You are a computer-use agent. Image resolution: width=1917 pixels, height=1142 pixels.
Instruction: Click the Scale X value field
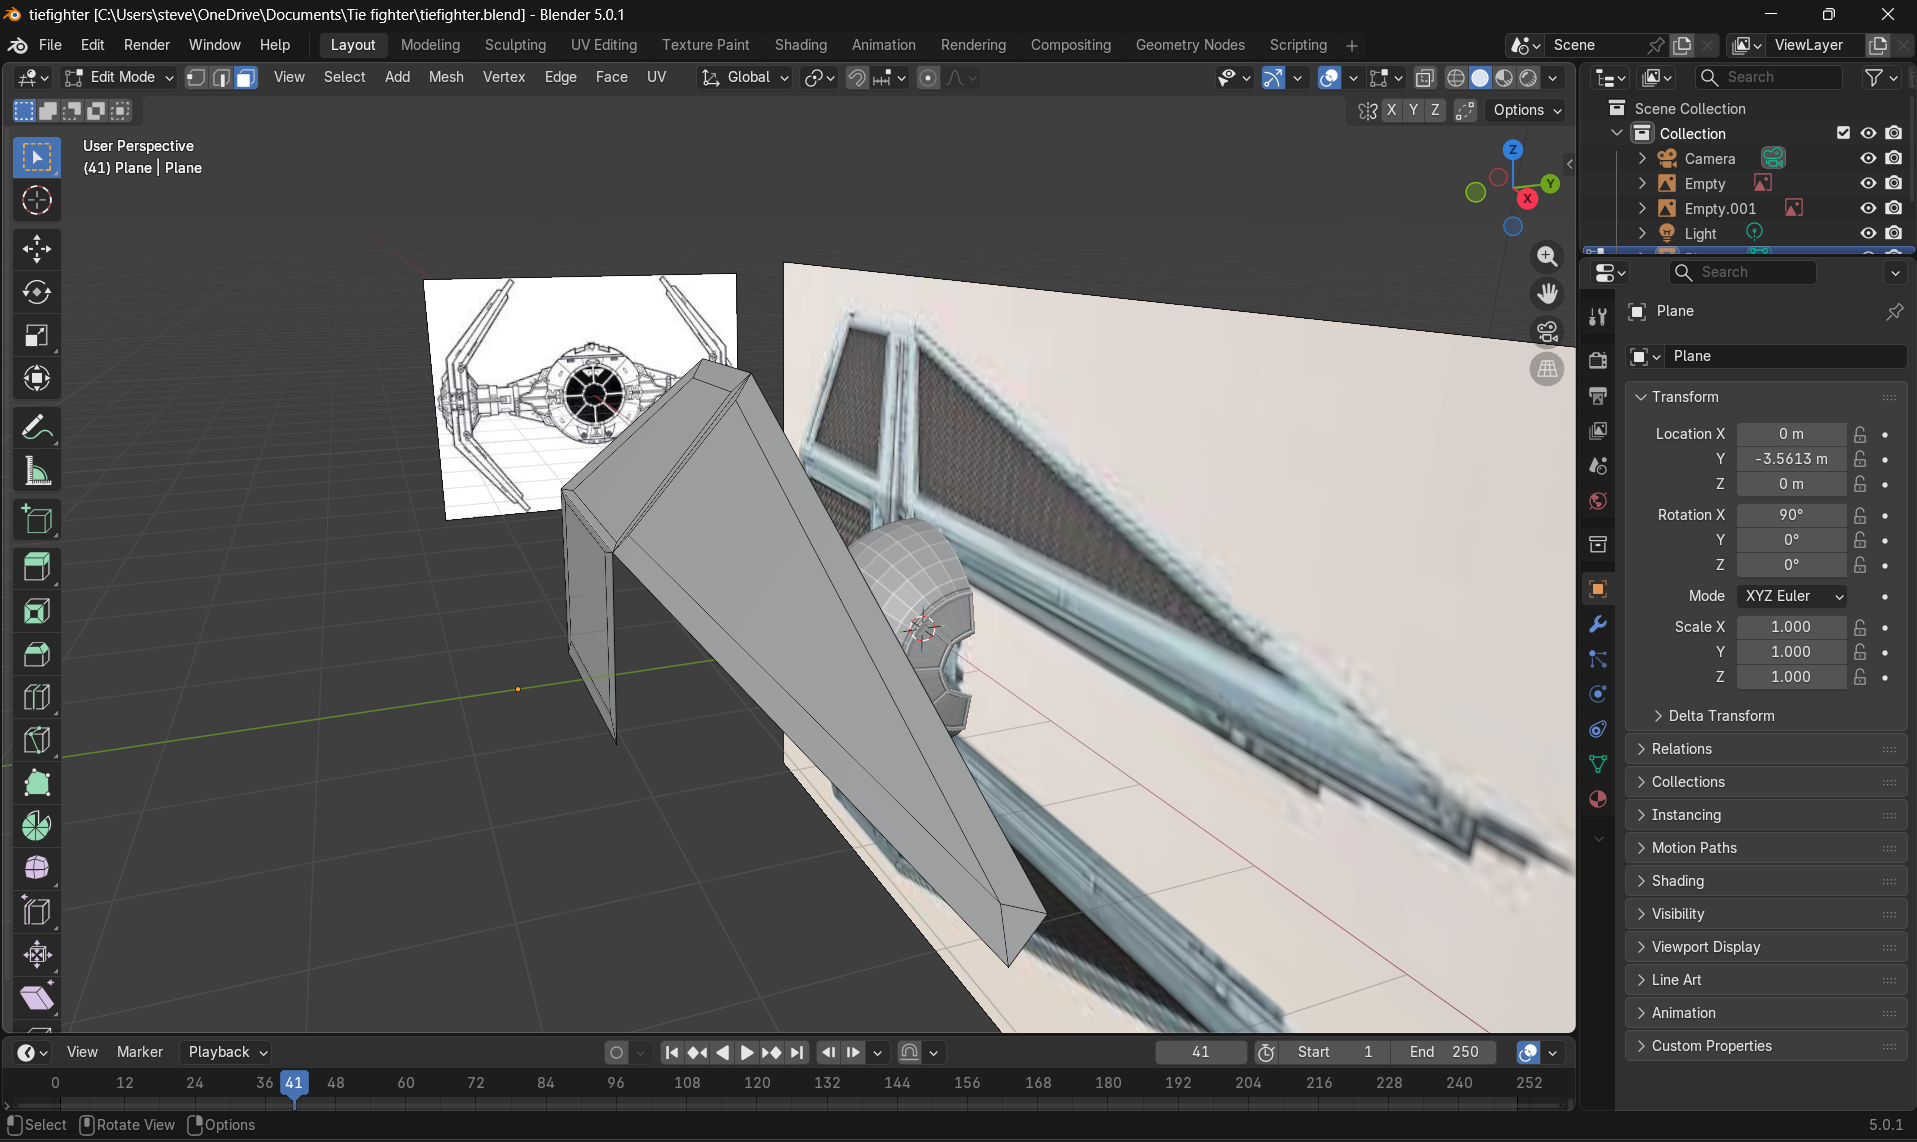pos(1790,627)
